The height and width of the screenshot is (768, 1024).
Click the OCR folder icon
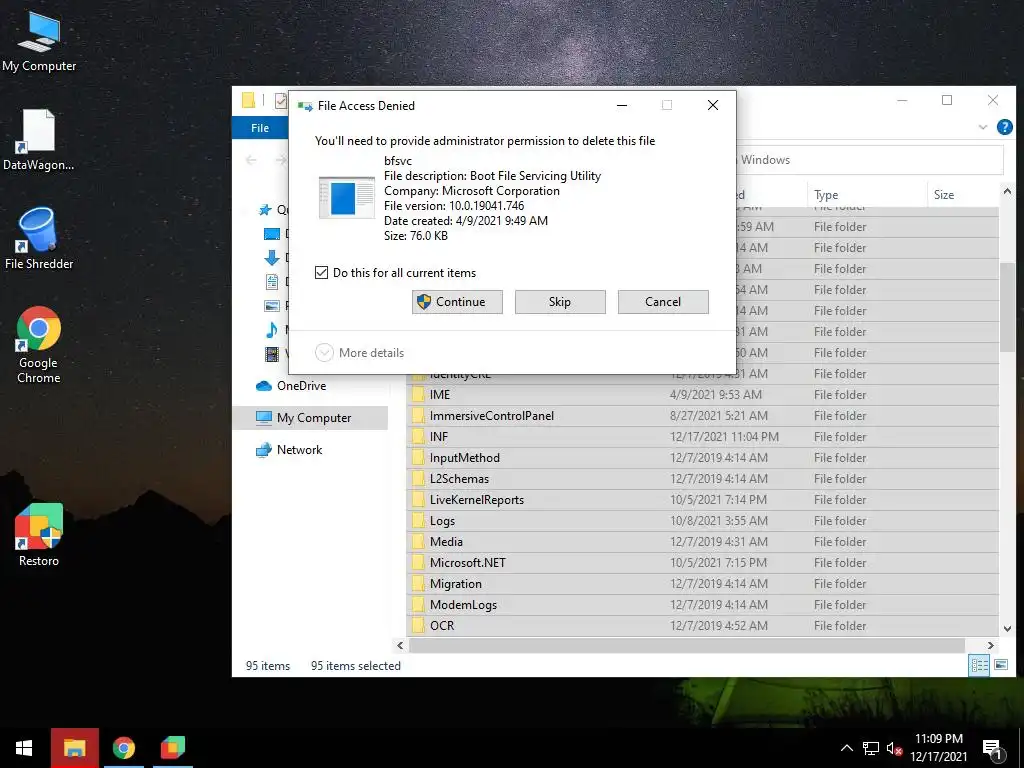point(418,625)
